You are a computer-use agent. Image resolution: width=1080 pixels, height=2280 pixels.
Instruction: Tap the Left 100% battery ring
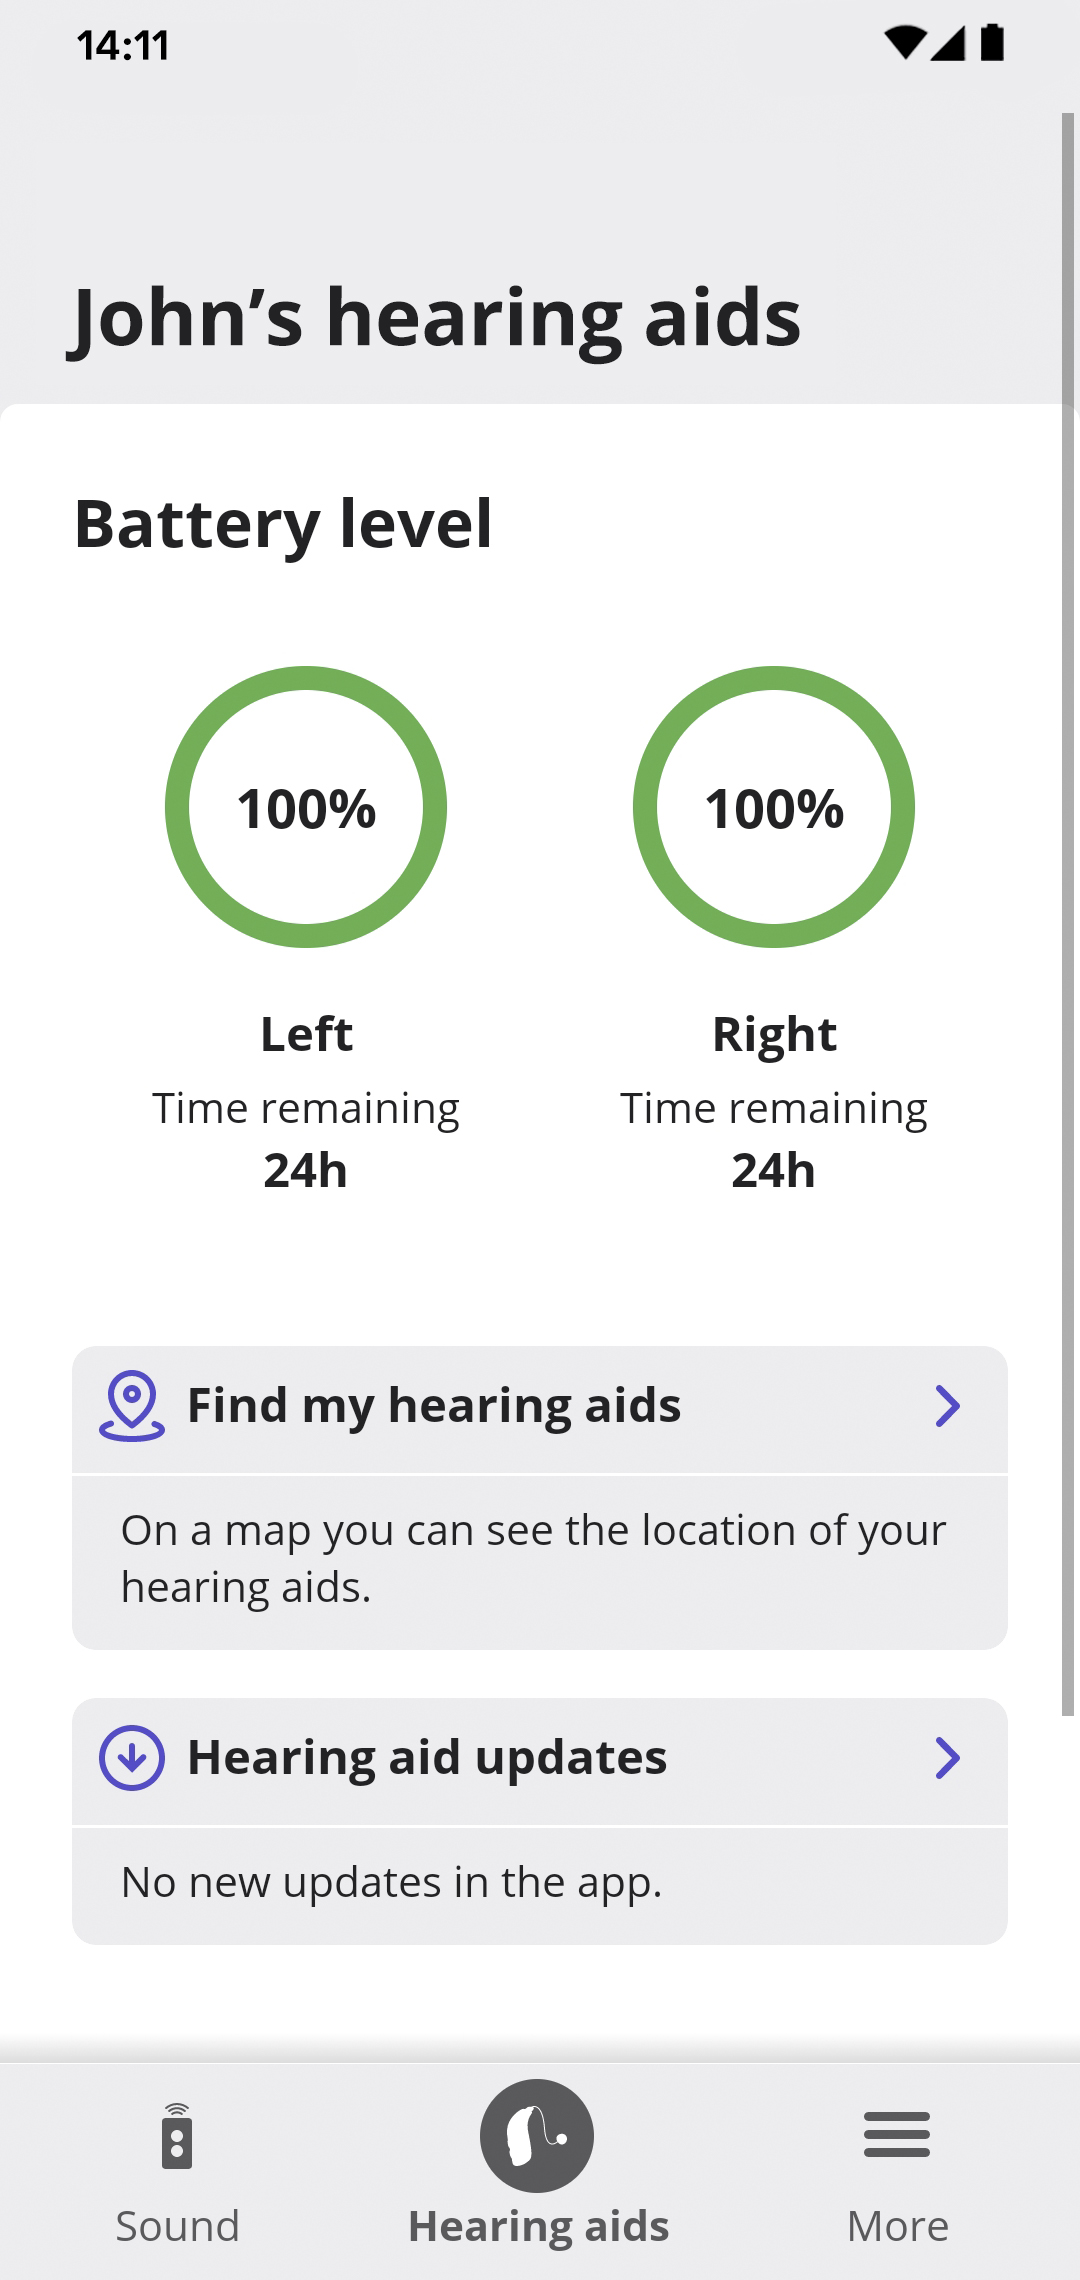(306, 807)
